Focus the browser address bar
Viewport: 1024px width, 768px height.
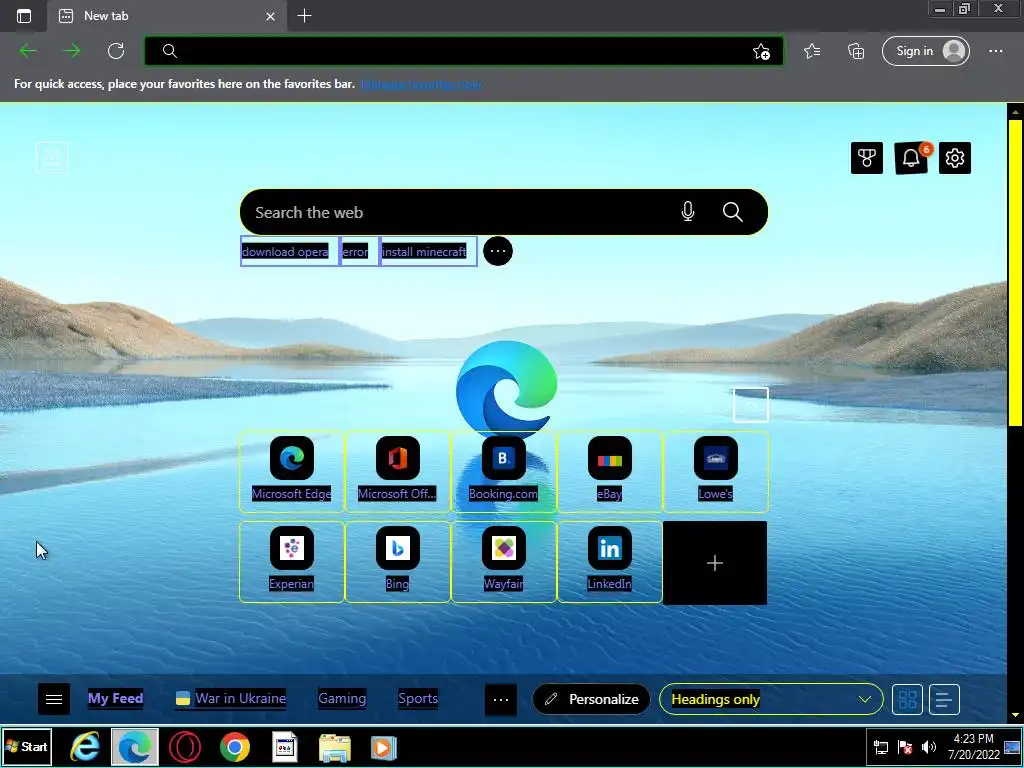tap(464, 51)
